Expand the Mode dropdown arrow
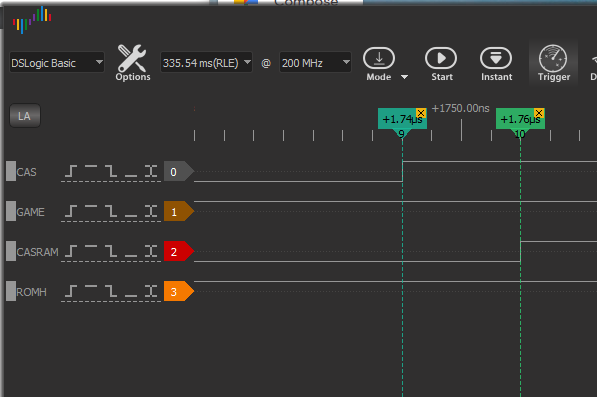The height and width of the screenshot is (397, 597). point(404,77)
